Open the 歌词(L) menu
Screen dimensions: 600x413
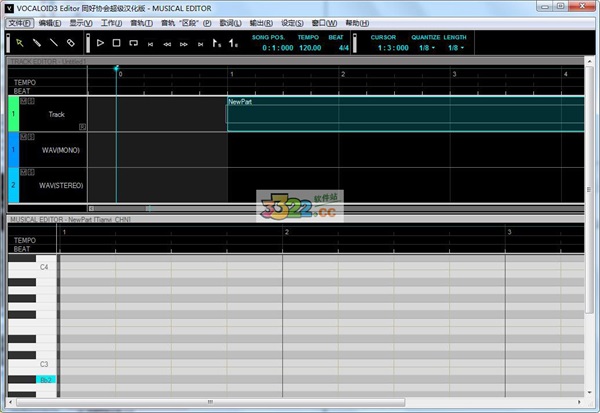click(x=230, y=23)
